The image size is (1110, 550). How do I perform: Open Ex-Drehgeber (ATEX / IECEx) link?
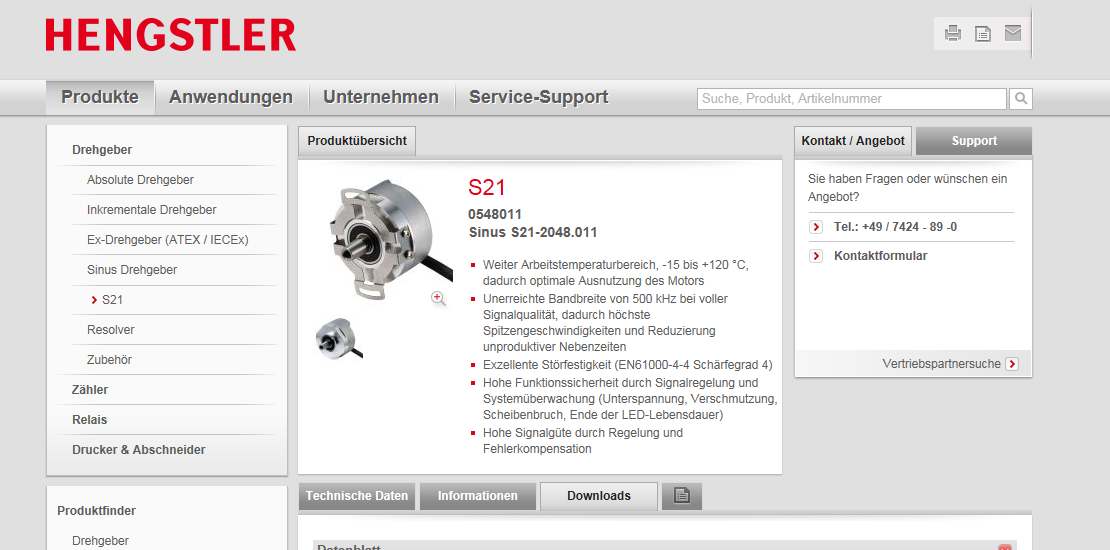coord(168,240)
